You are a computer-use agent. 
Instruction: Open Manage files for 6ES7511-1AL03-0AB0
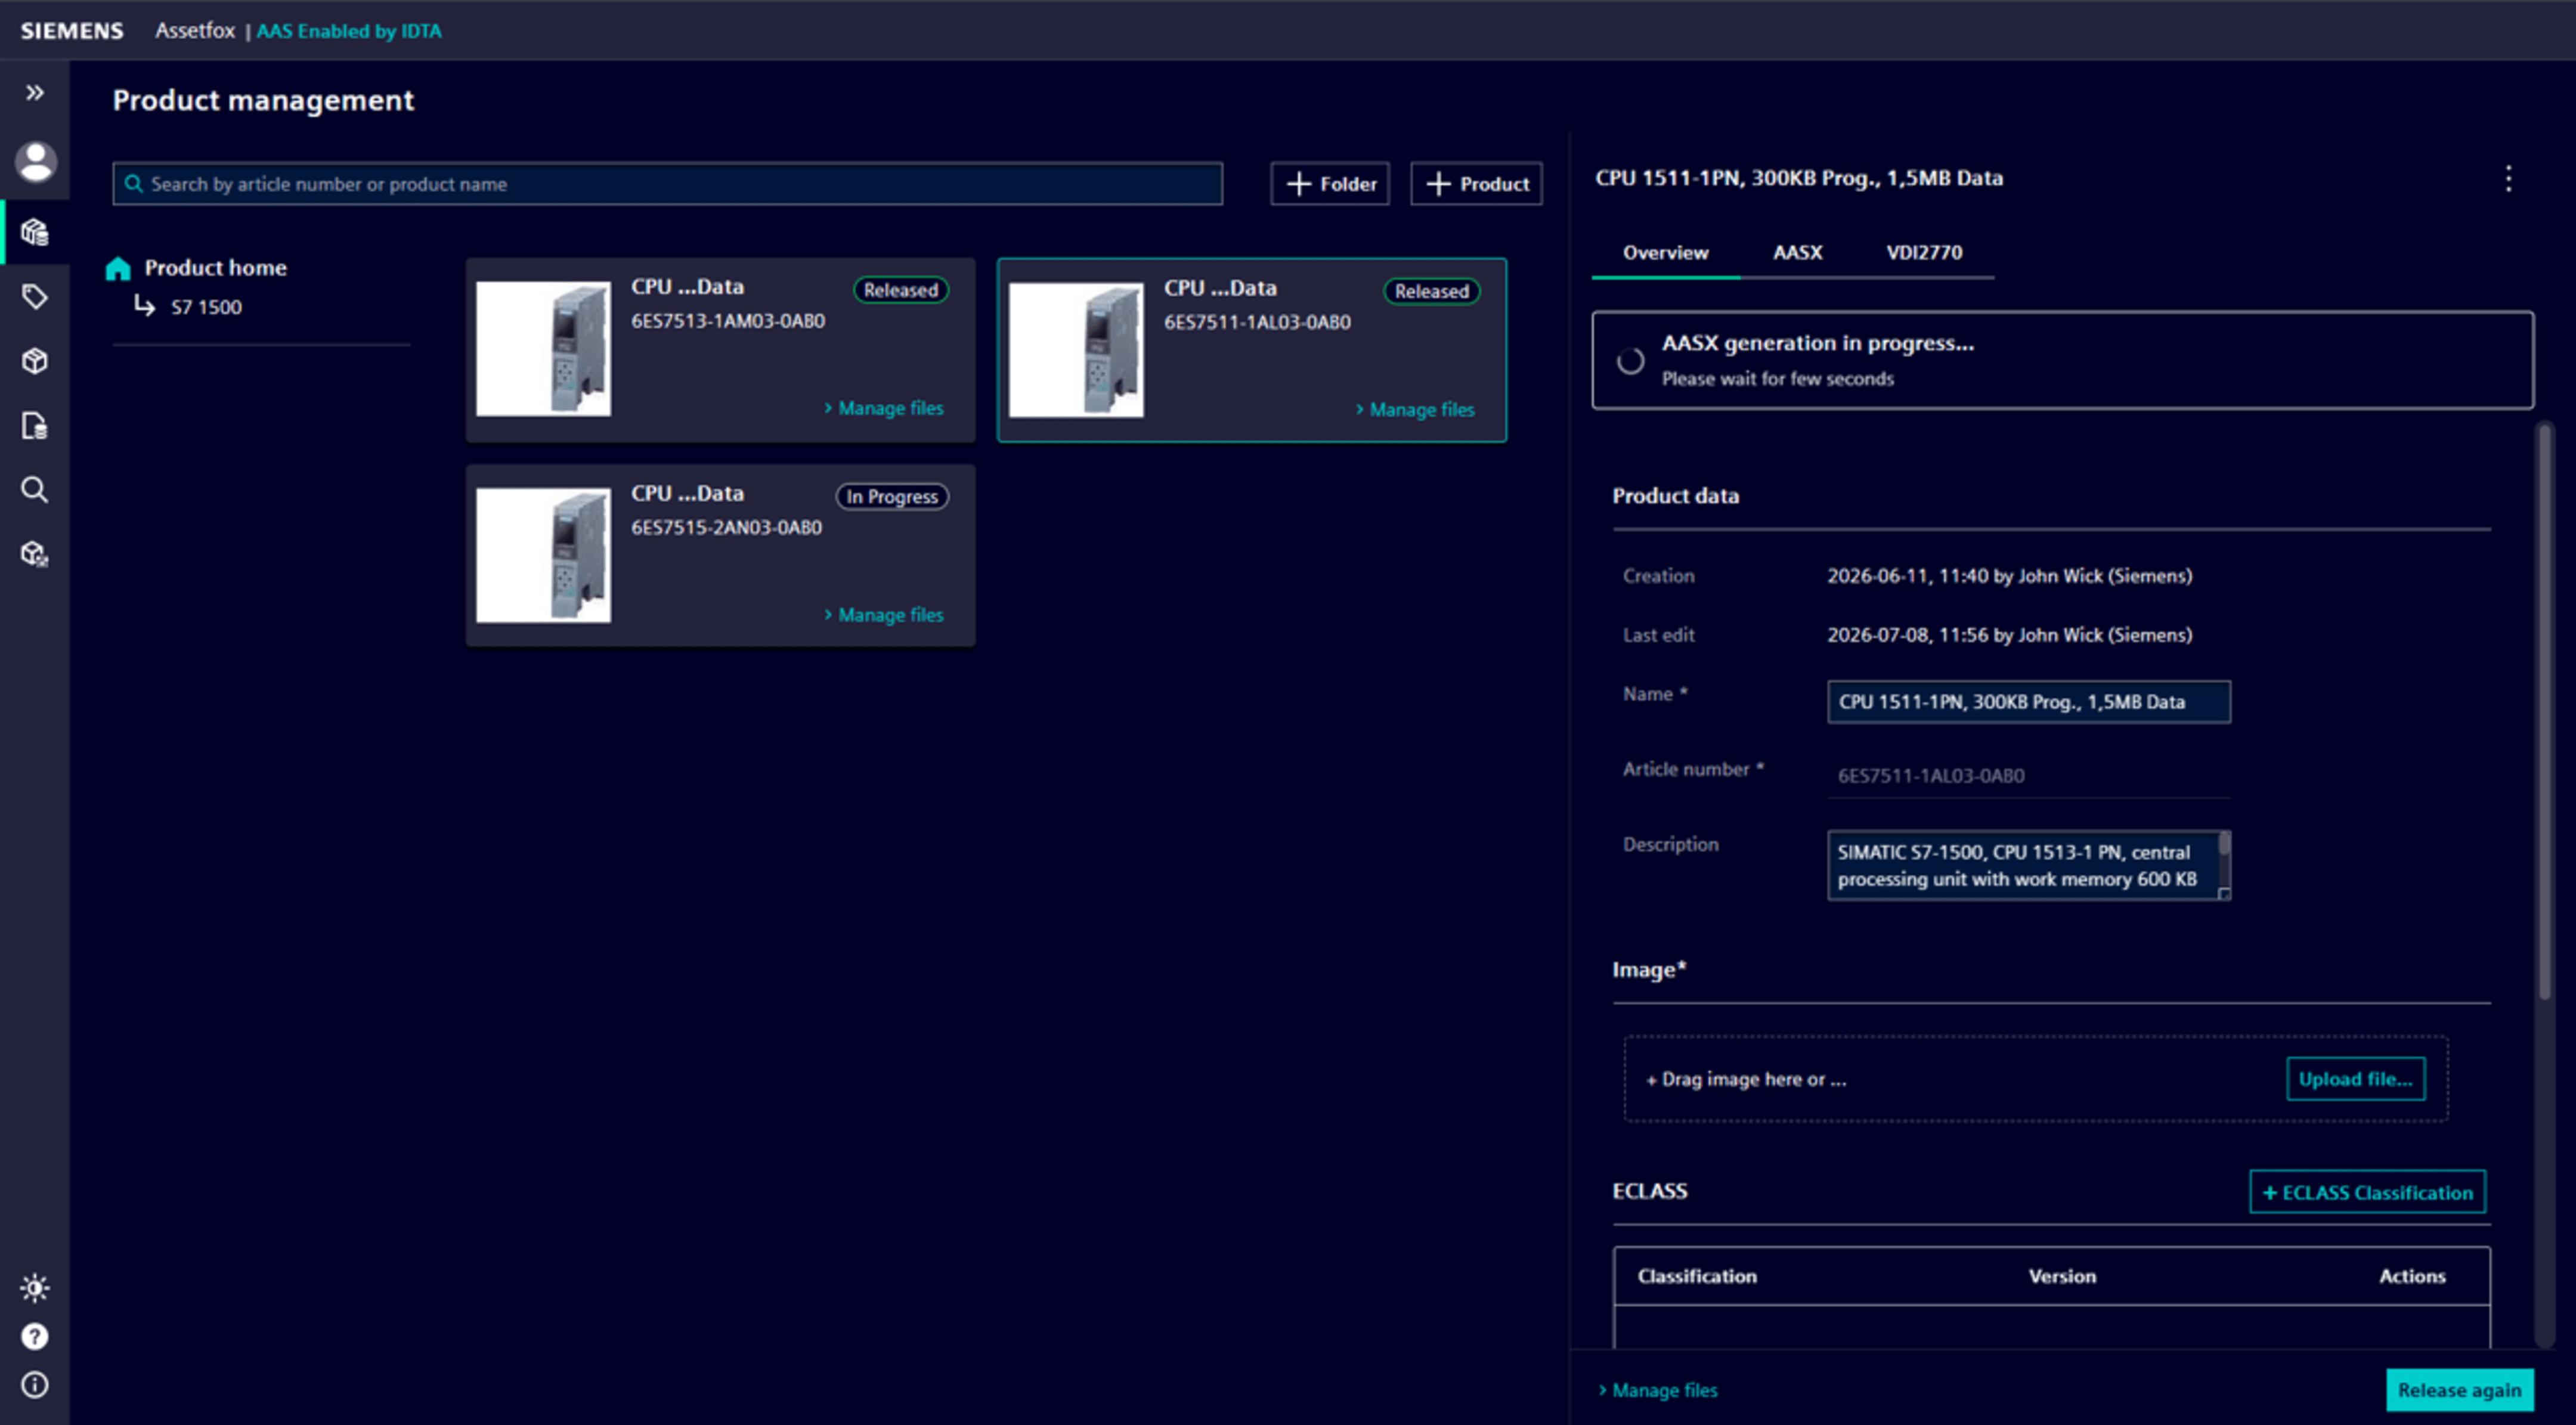click(x=1415, y=410)
